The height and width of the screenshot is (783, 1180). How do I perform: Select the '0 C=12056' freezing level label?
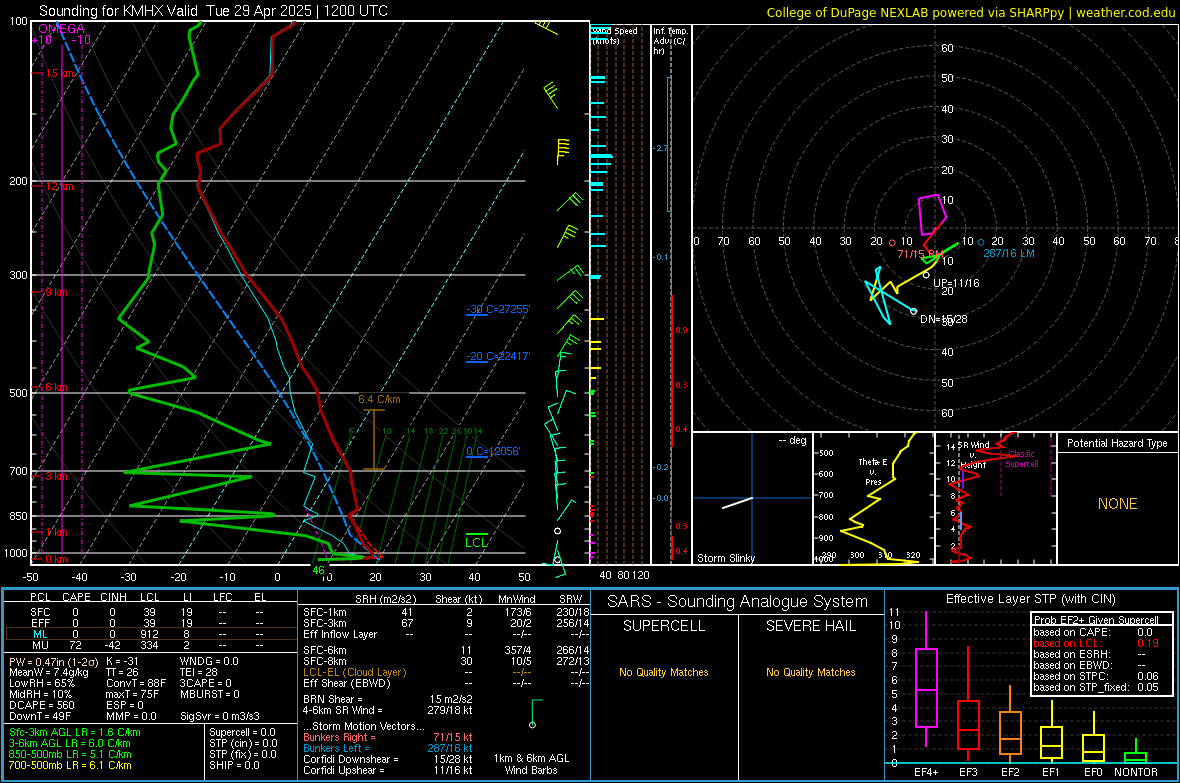(493, 451)
